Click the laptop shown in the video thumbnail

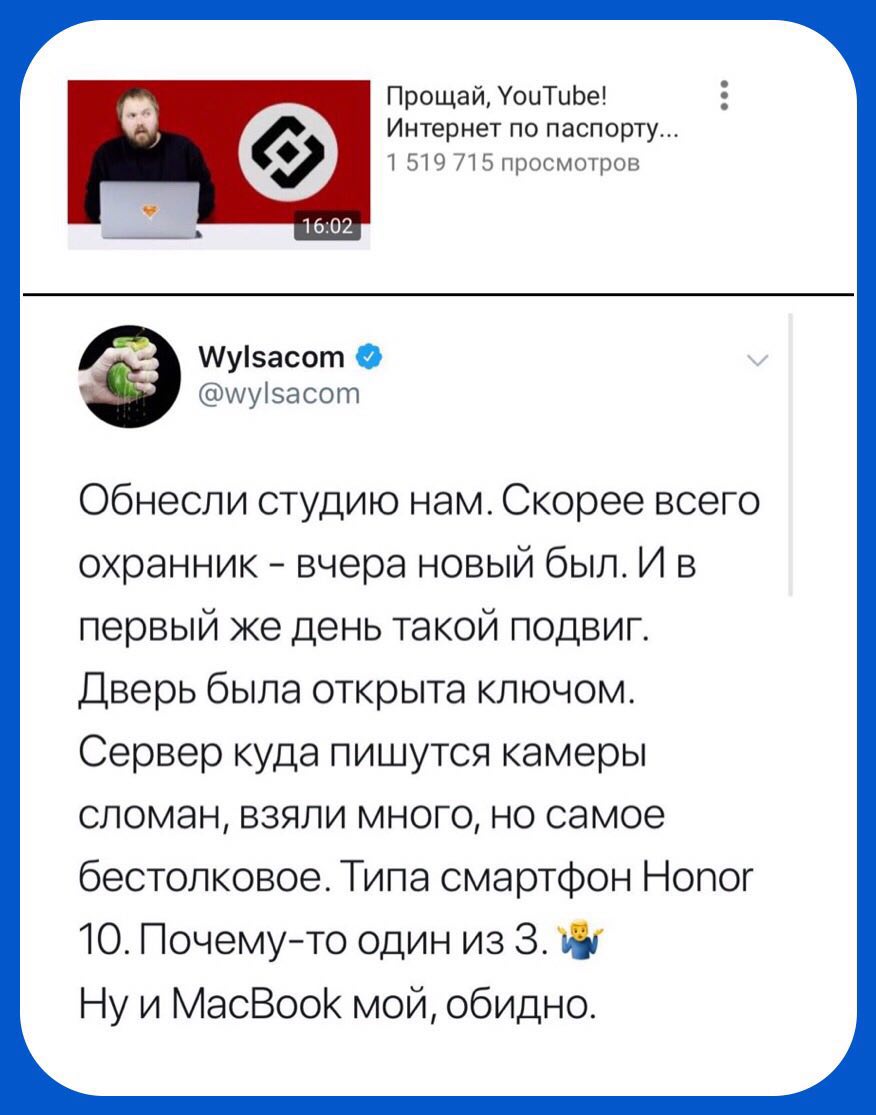(x=149, y=210)
